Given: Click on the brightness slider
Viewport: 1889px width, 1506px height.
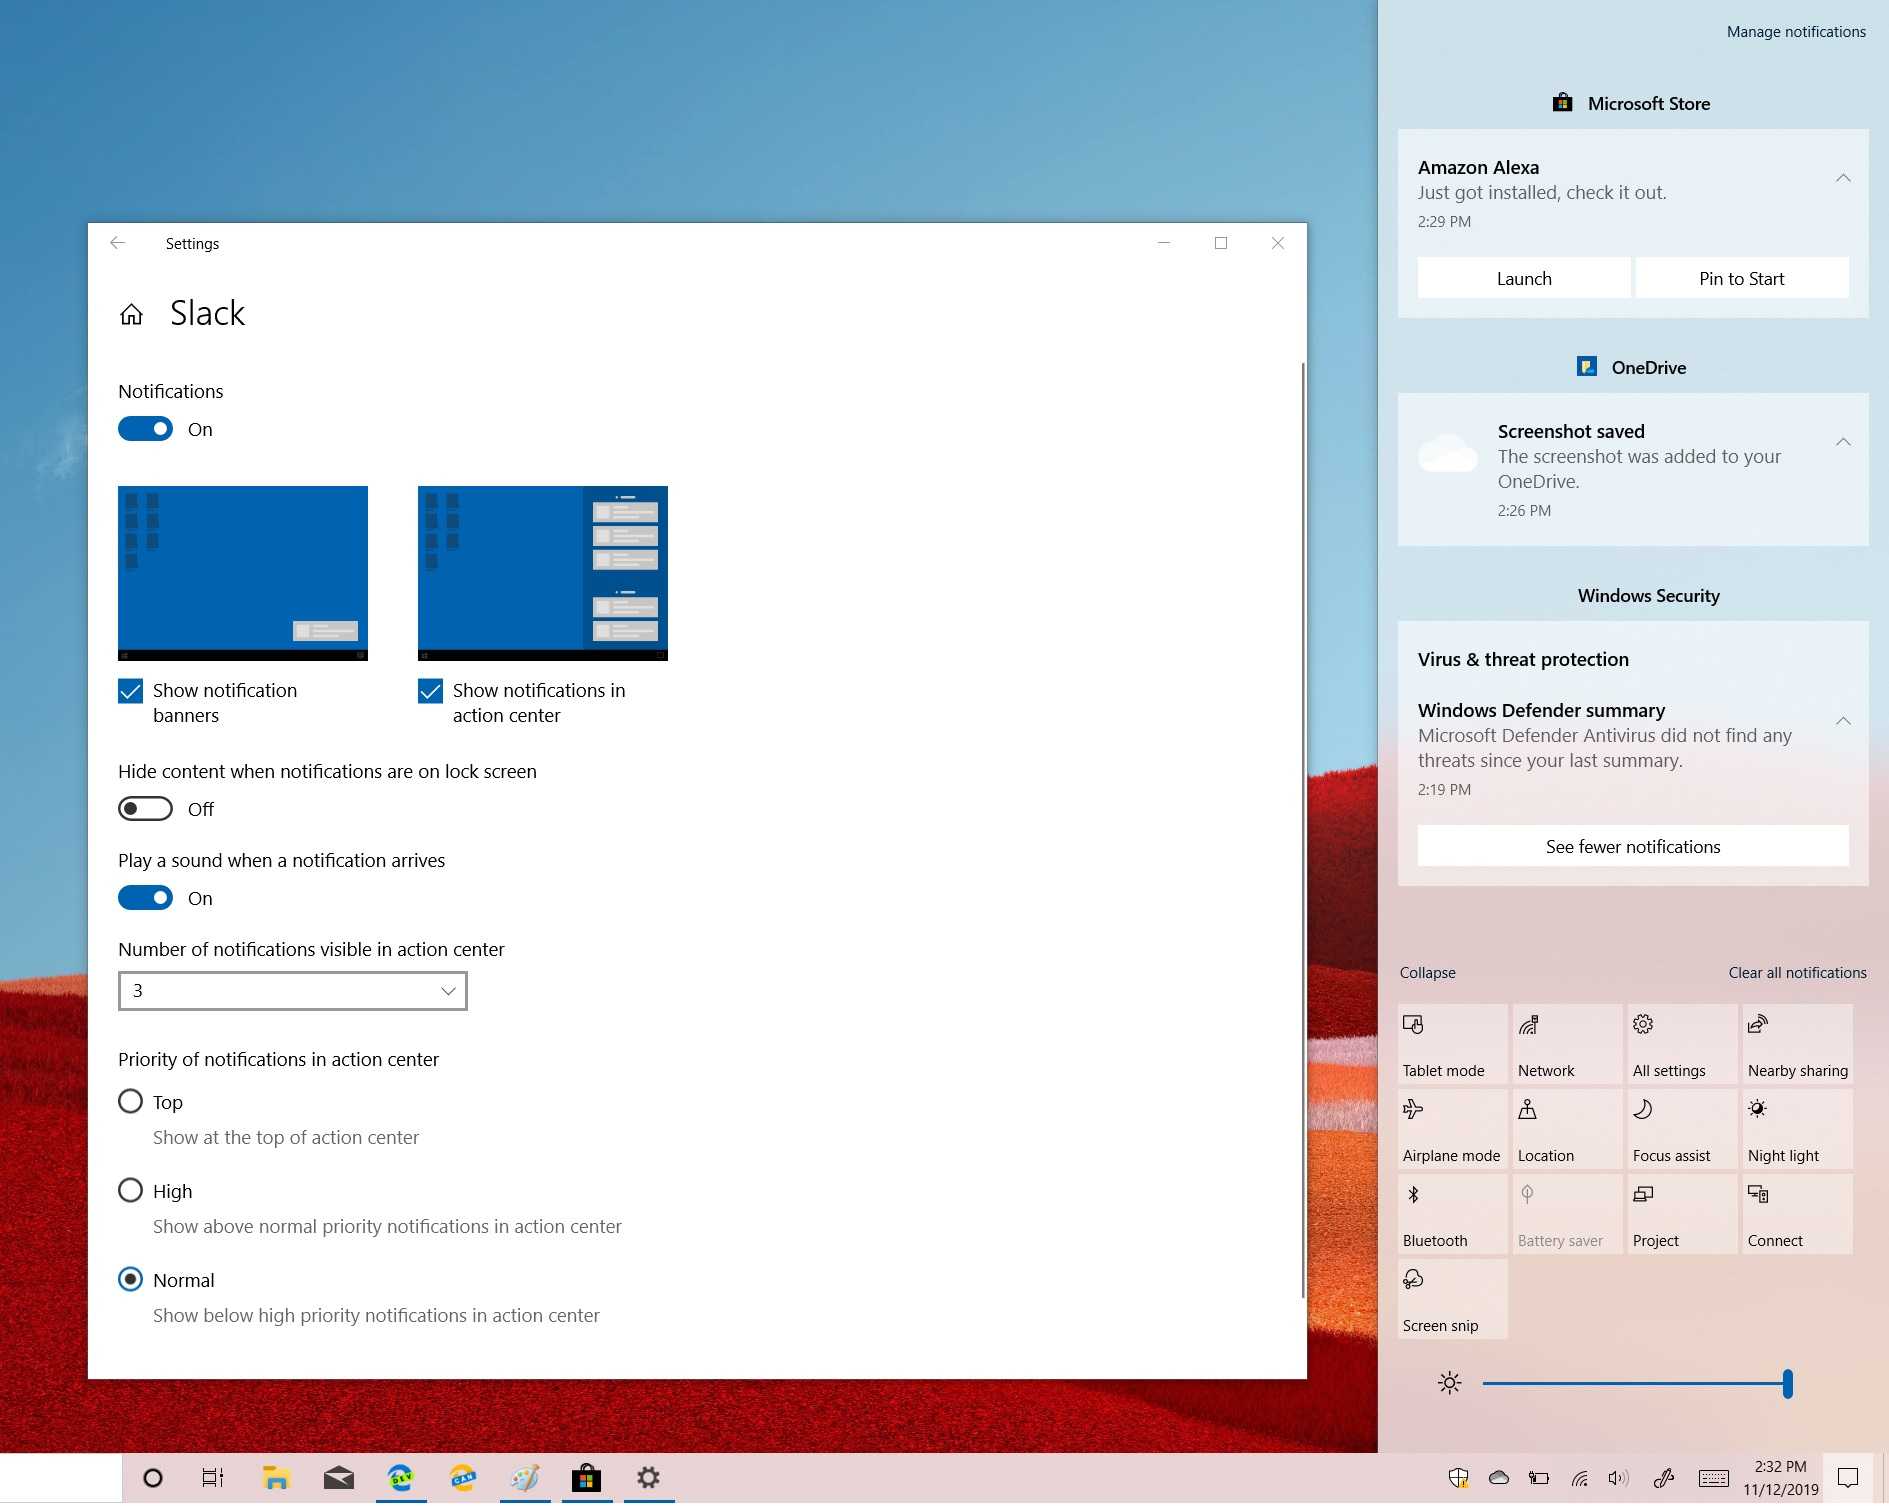Looking at the screenshot, I should click(1635, 1384).
